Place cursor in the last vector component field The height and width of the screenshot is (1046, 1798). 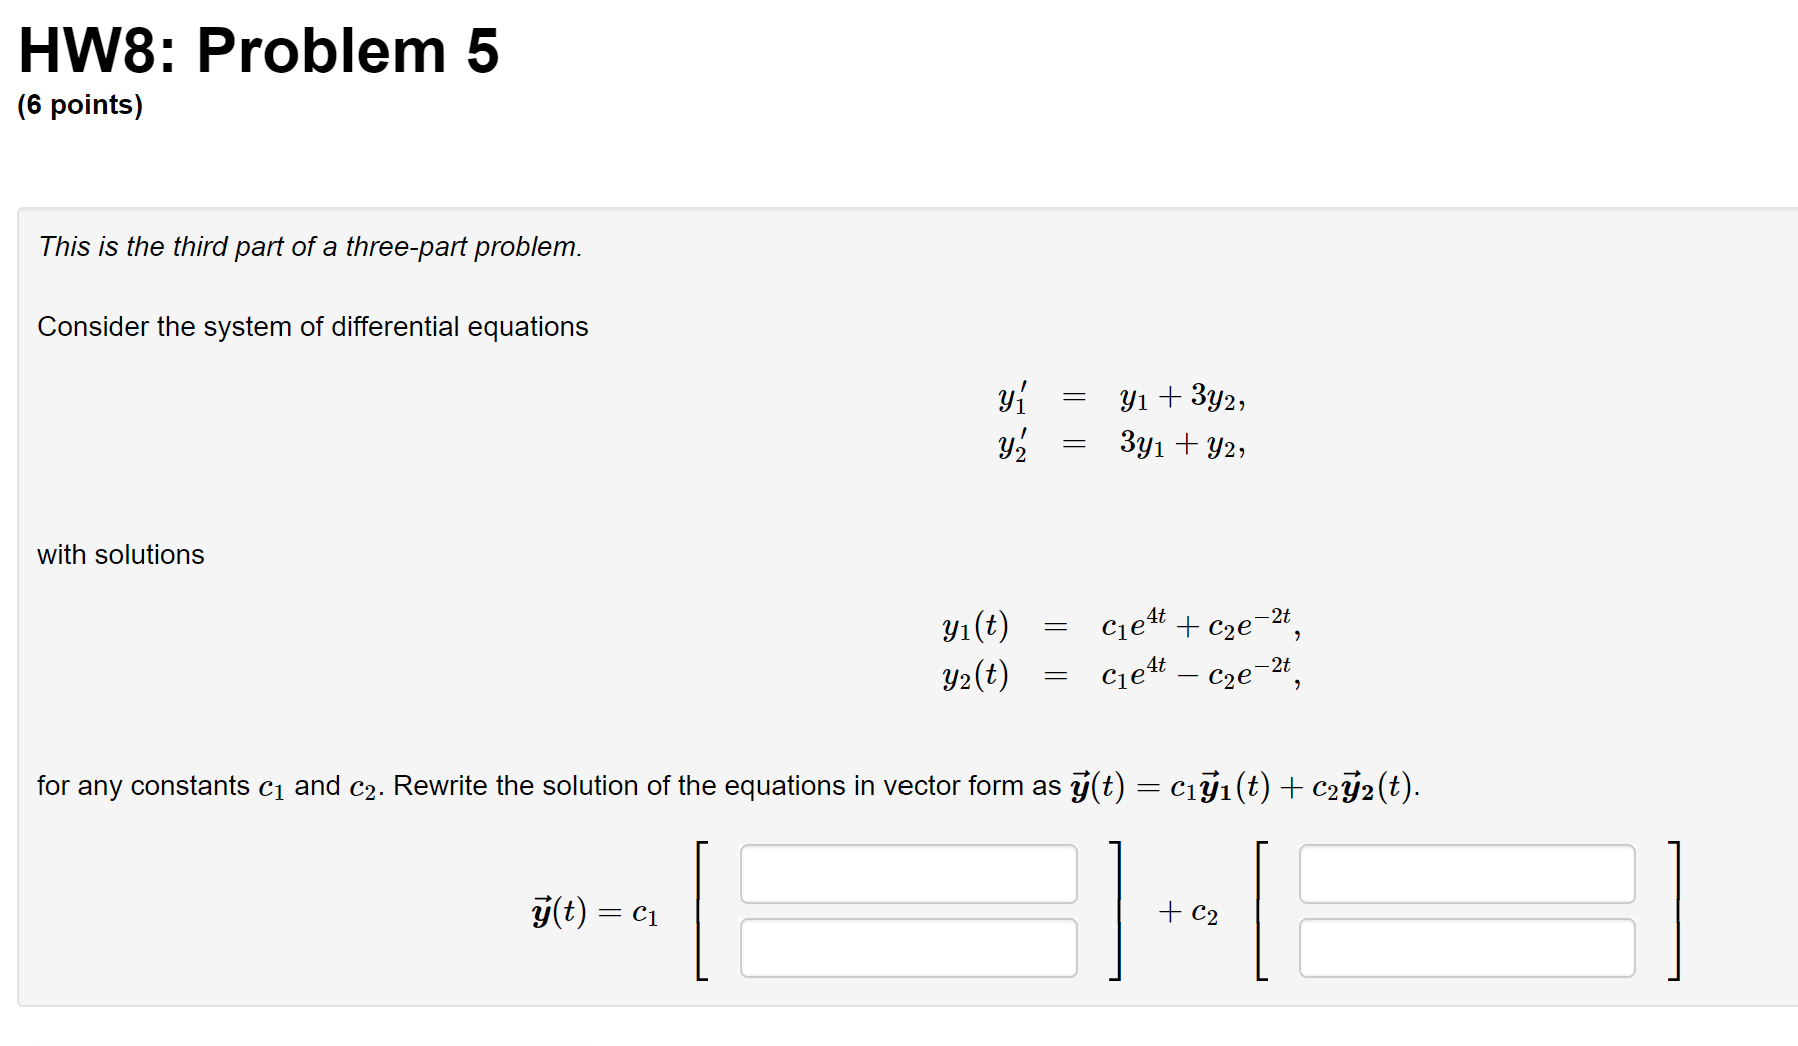1466,946
